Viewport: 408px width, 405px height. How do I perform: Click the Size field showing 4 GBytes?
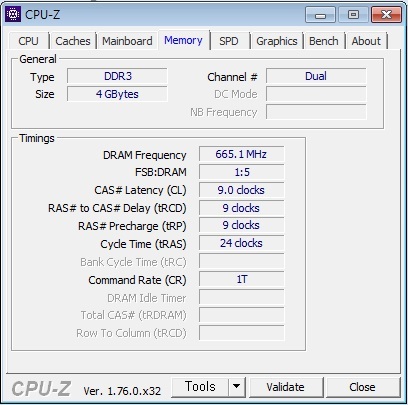[117, 94]
